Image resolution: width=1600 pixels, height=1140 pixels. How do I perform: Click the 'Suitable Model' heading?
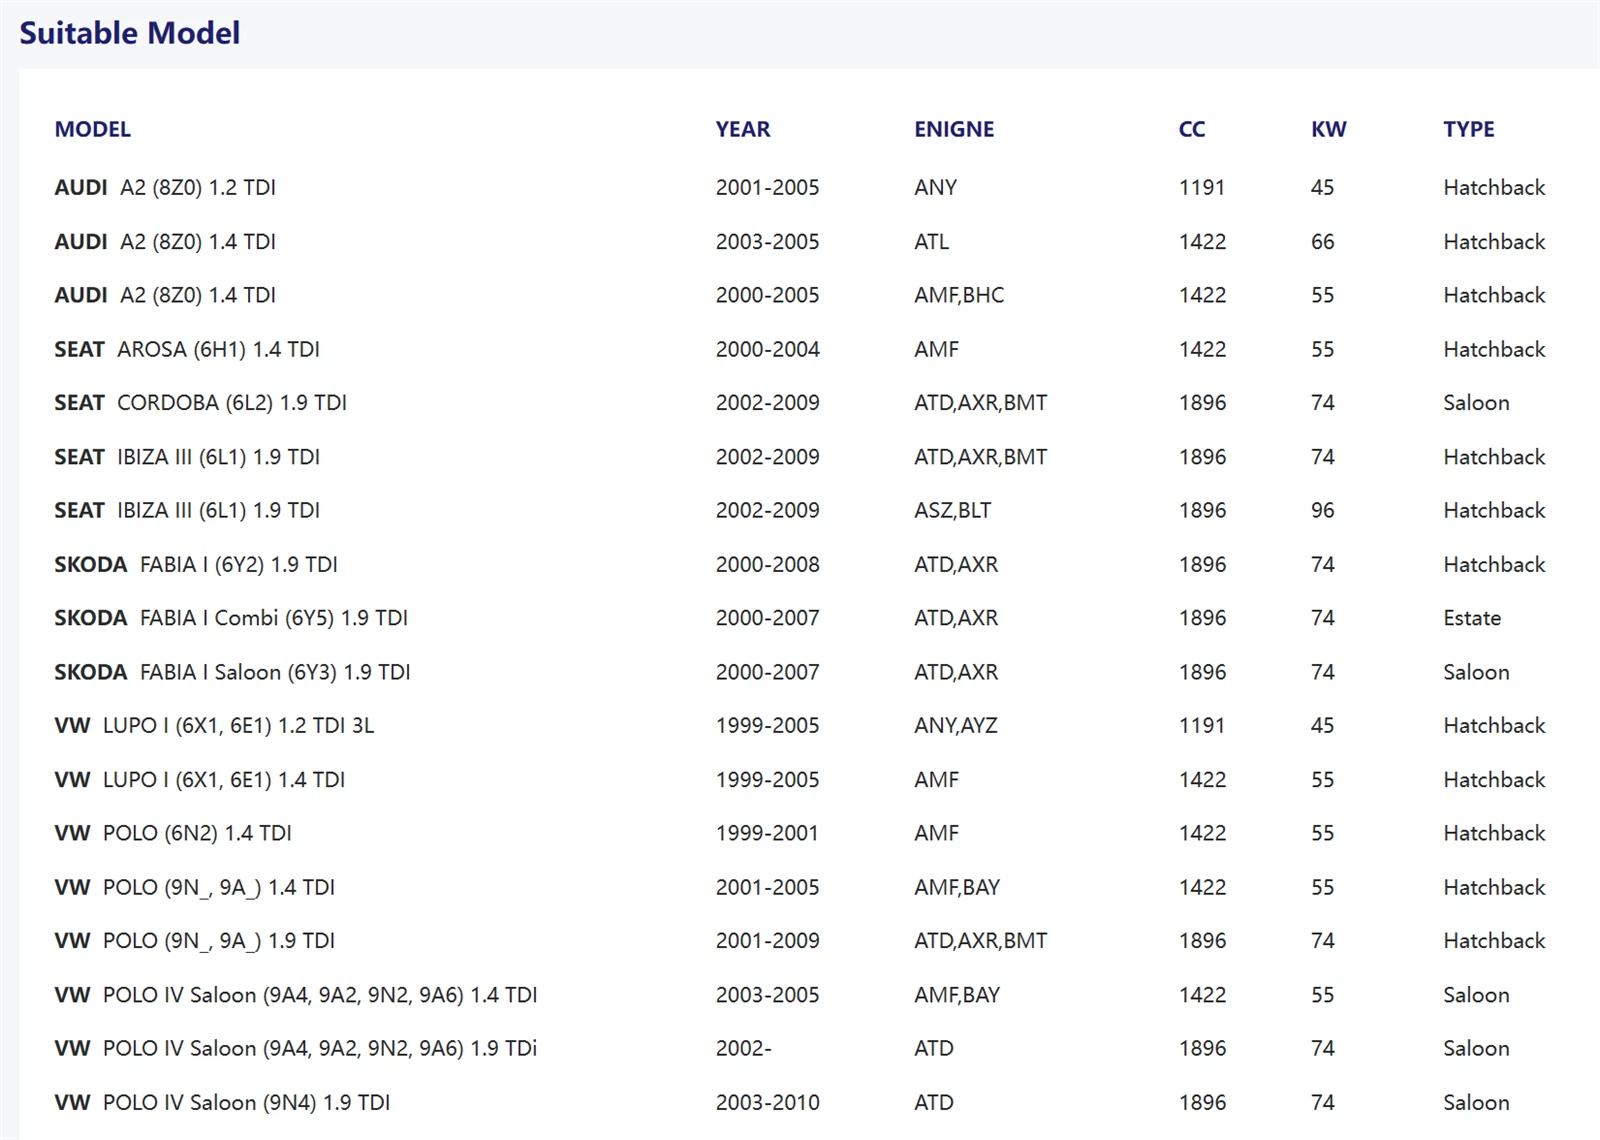coord(130,33)
